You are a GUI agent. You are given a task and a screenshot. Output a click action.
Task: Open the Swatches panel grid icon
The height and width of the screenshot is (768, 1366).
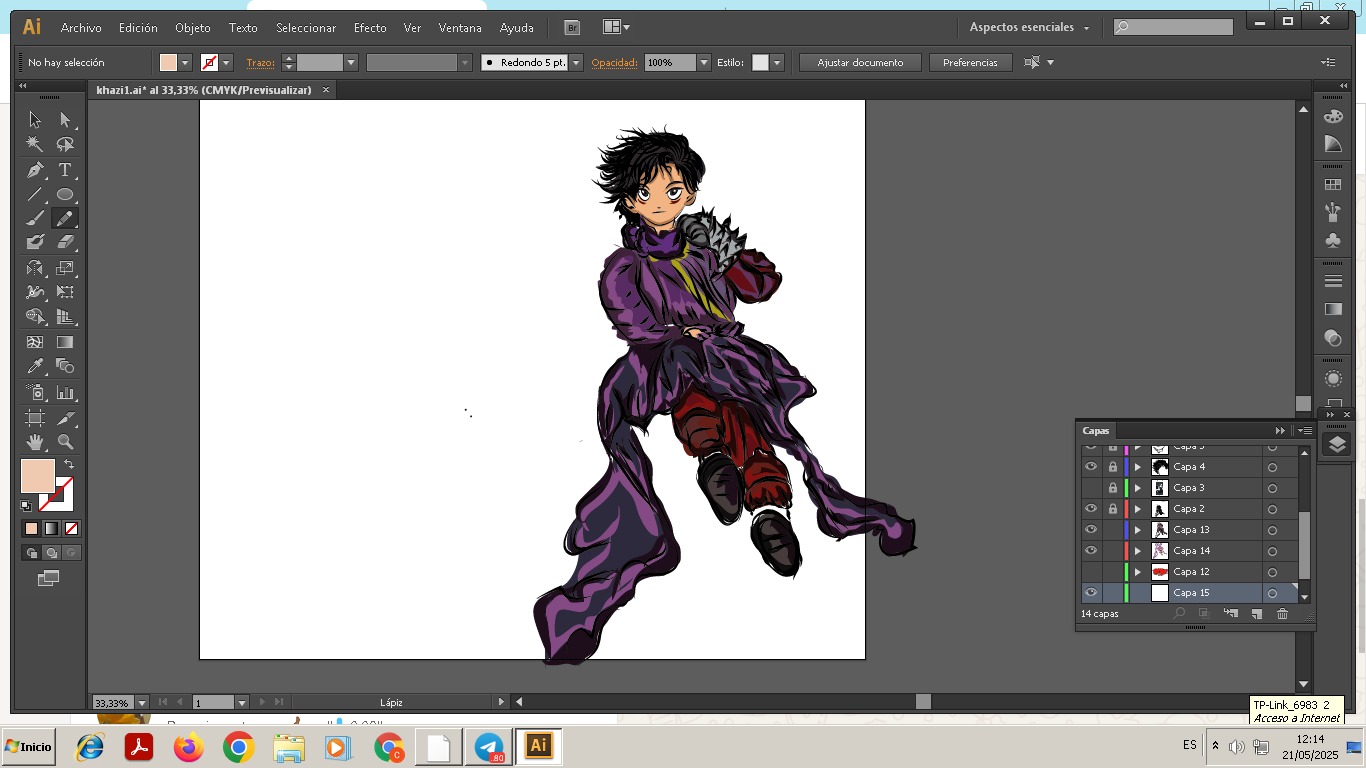coord(1333,185)
